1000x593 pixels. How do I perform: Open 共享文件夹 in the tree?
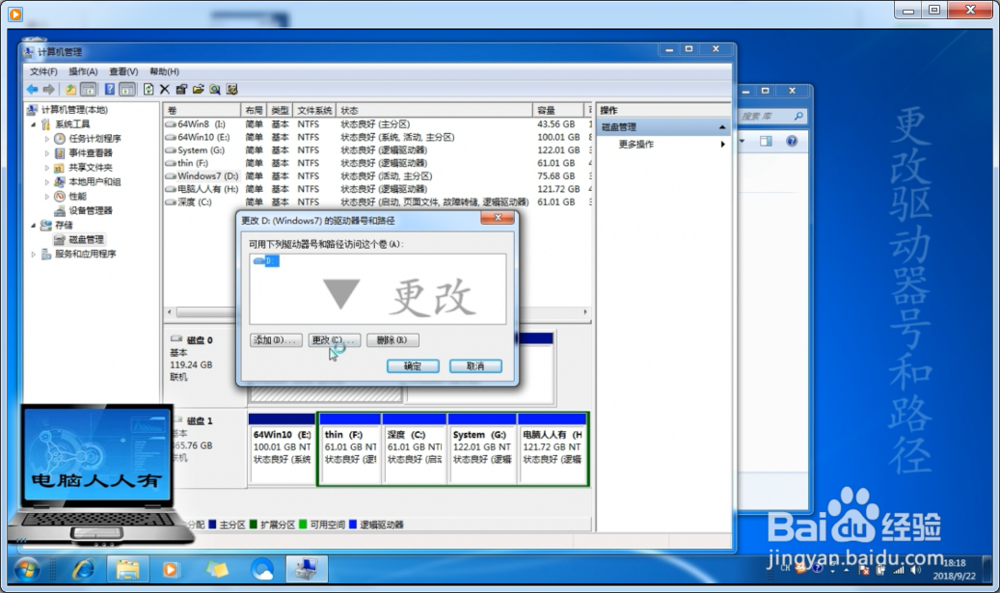(91, 167)
